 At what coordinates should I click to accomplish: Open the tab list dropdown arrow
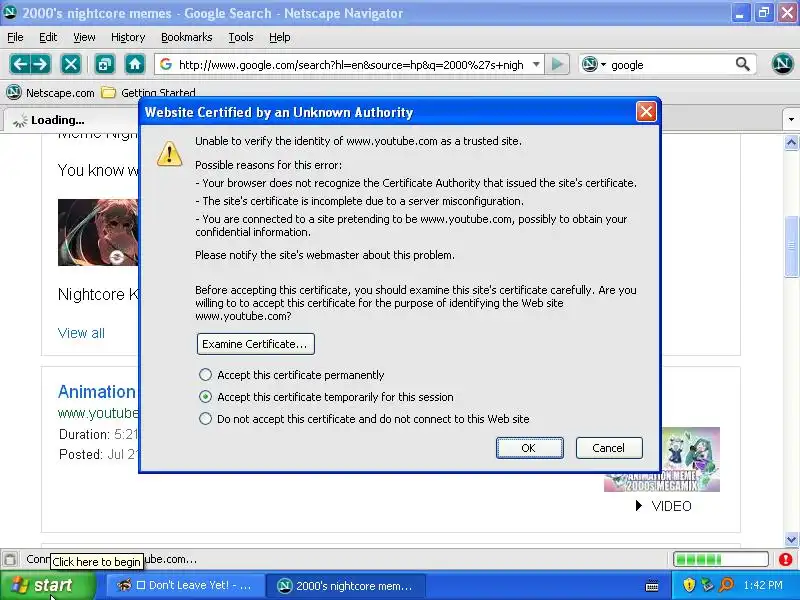click(791, 120)
